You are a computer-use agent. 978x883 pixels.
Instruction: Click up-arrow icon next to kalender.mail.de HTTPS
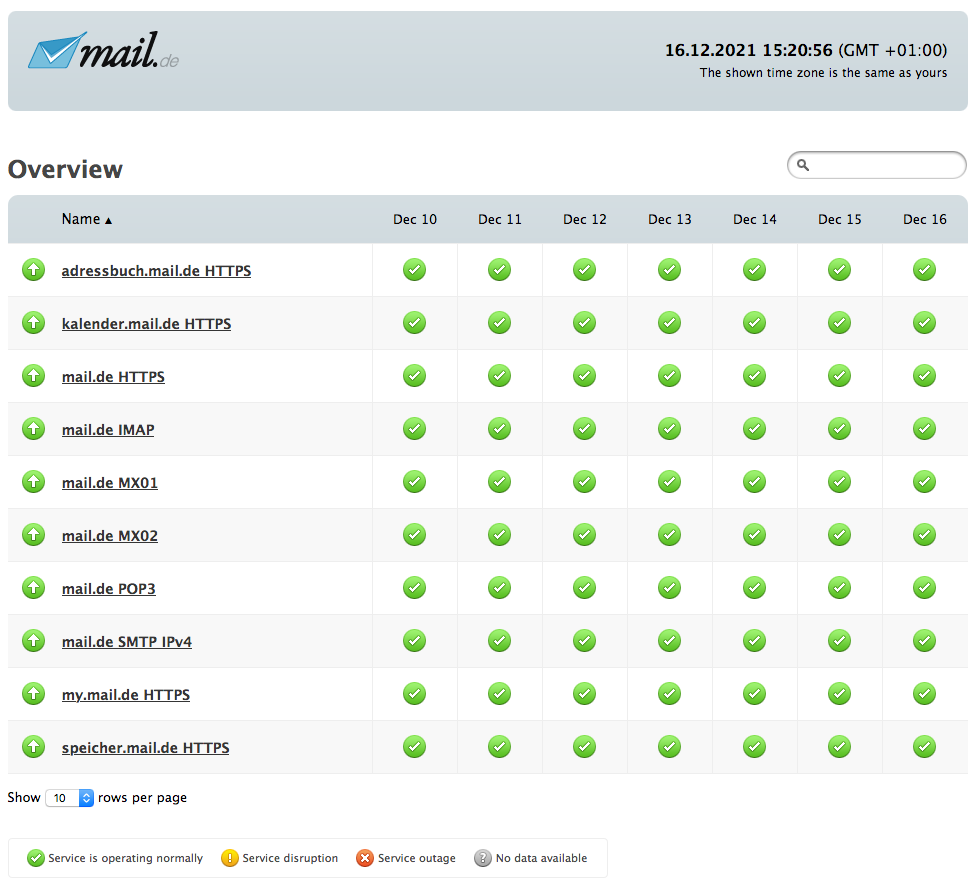[34, 323]
